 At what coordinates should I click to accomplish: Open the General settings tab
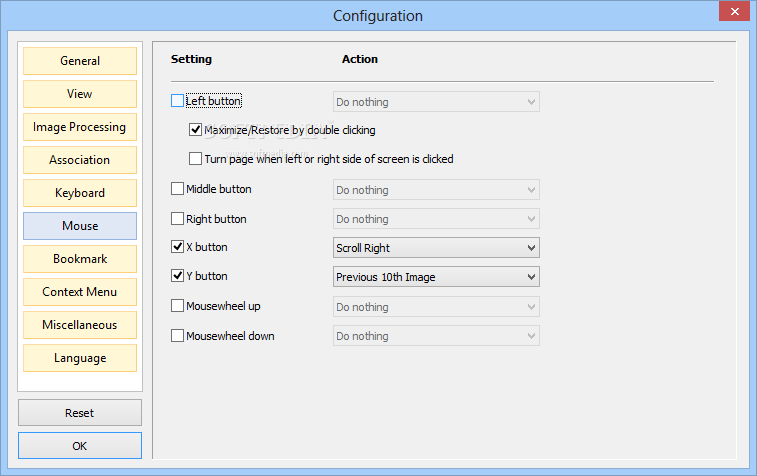click(x=80, y=61)
